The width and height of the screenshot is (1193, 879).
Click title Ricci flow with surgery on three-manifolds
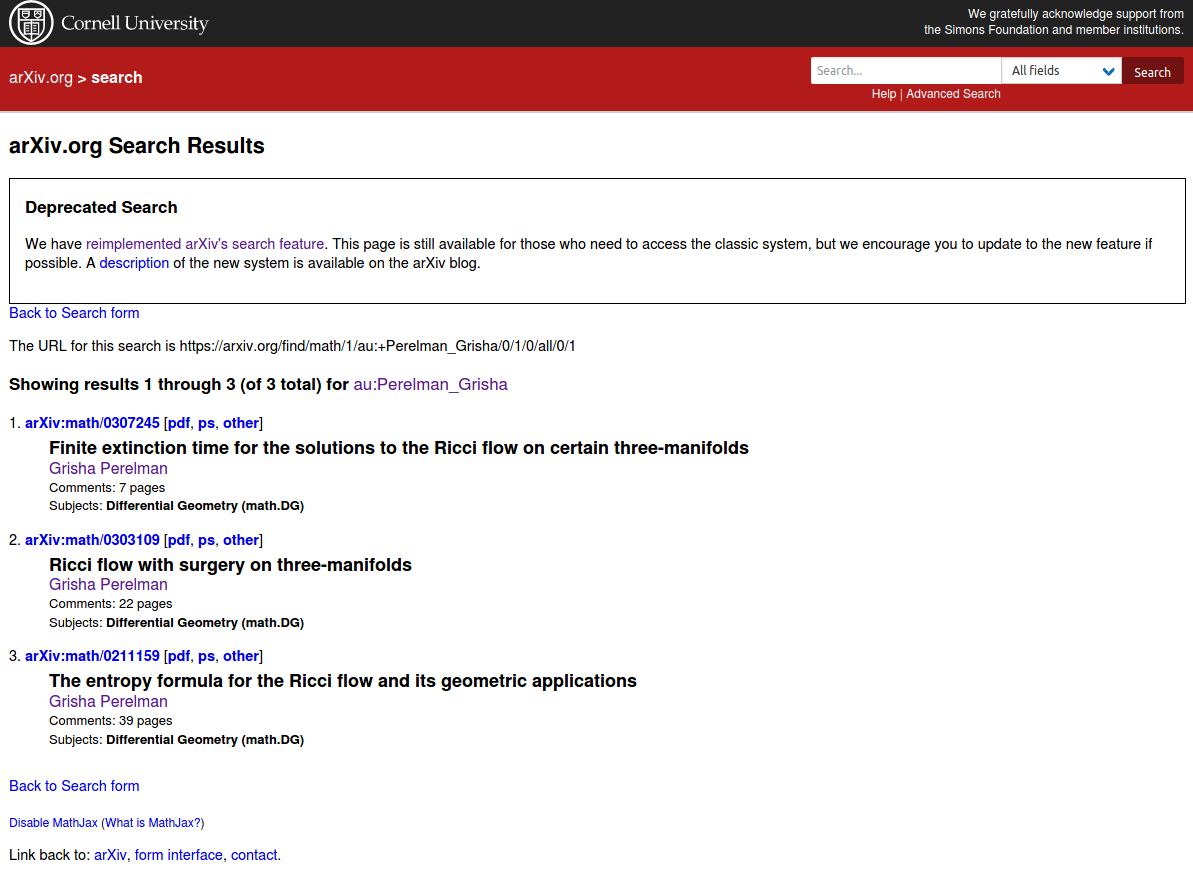[231, 565]
